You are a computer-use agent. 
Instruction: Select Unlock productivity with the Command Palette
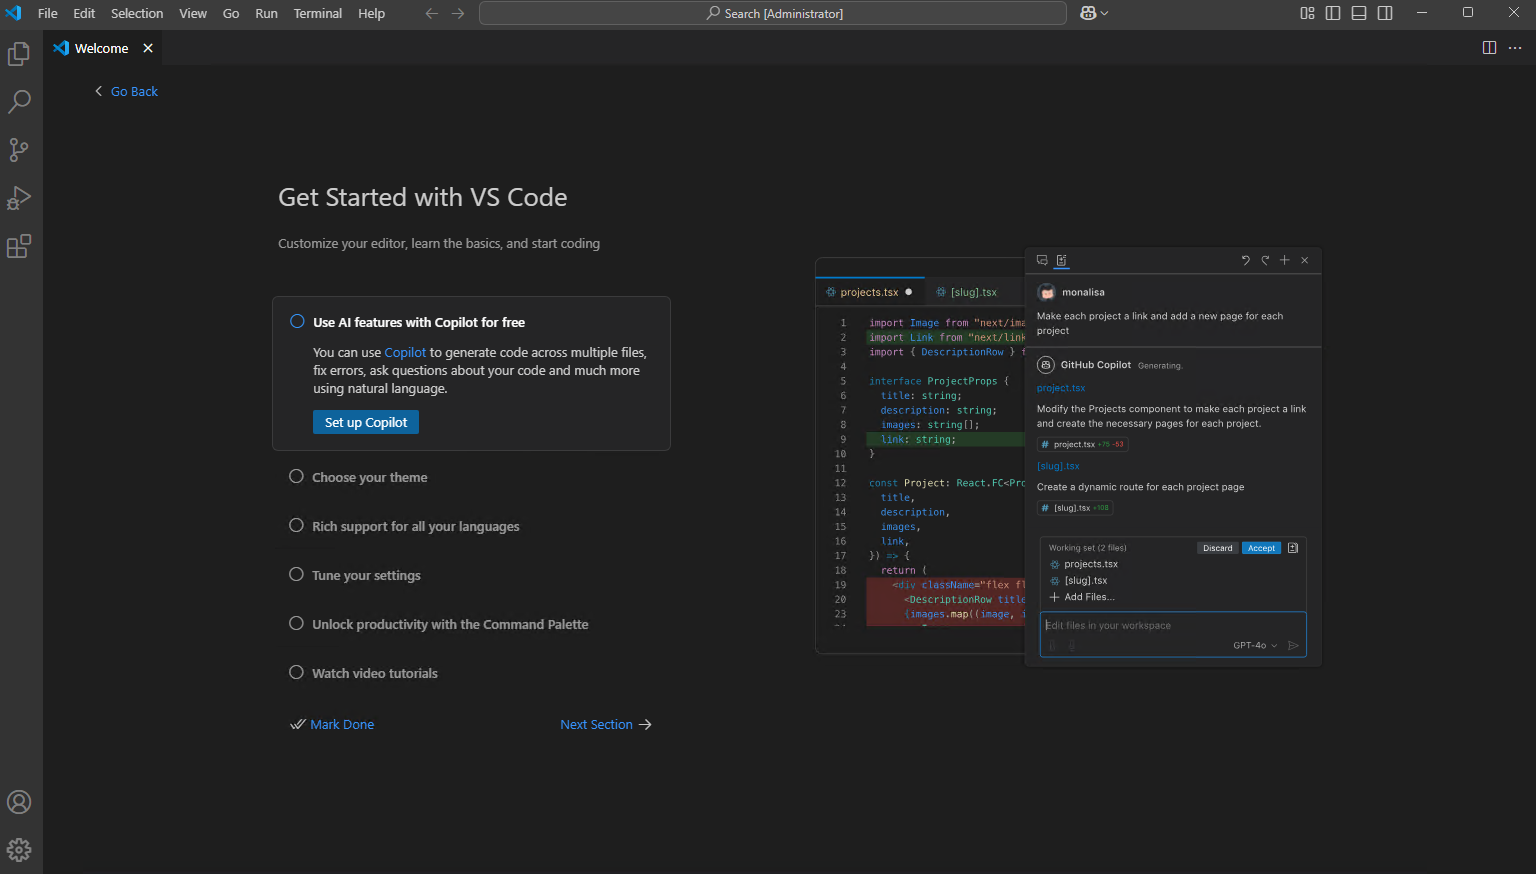coord(450,624)
